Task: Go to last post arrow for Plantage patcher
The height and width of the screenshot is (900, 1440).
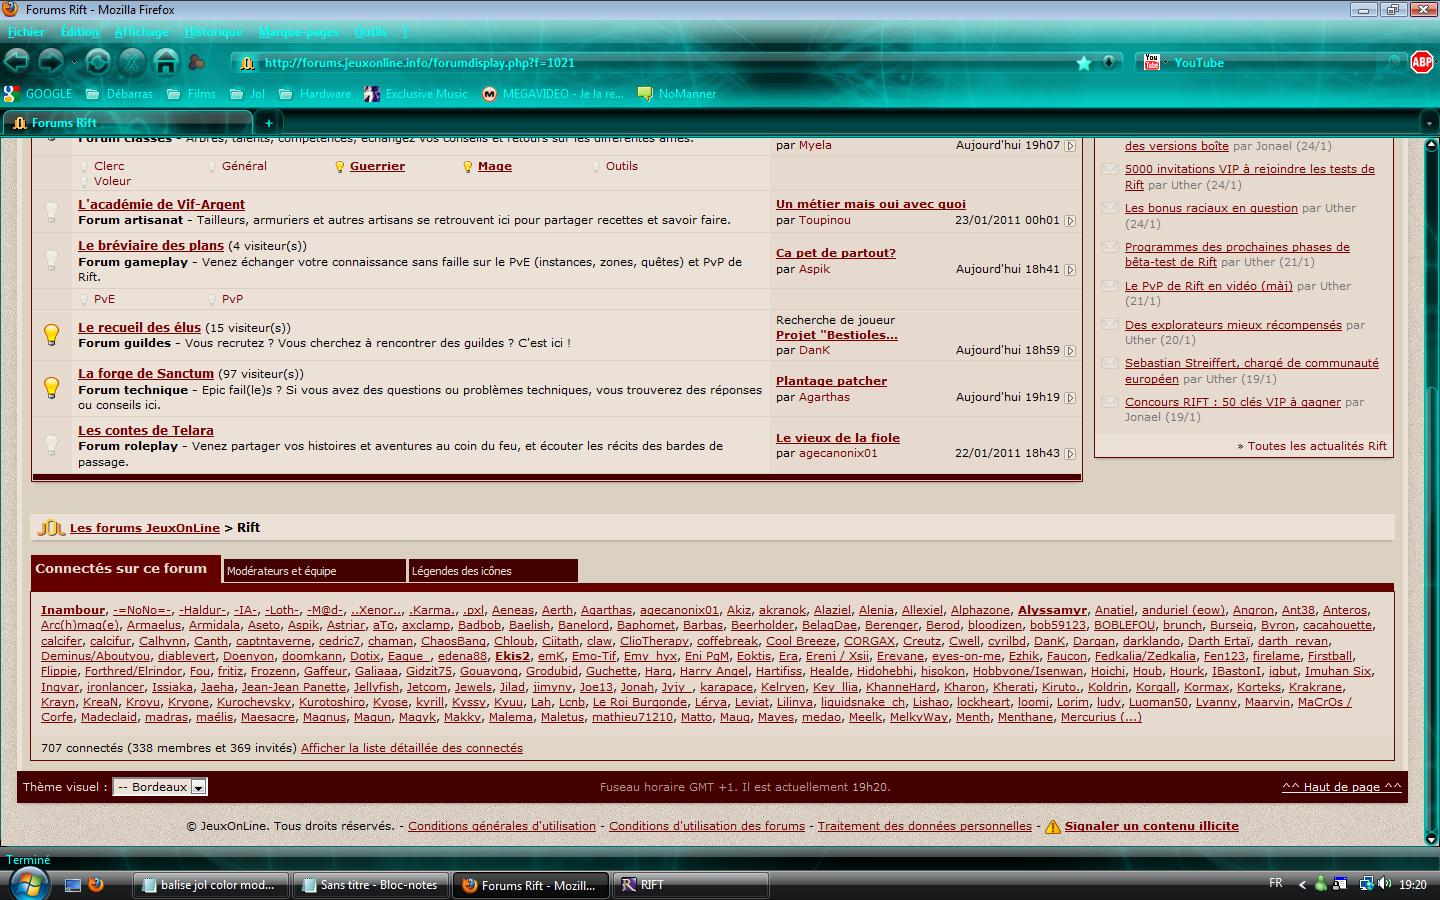Action: pyautogui.click(x=1070, y=398)
